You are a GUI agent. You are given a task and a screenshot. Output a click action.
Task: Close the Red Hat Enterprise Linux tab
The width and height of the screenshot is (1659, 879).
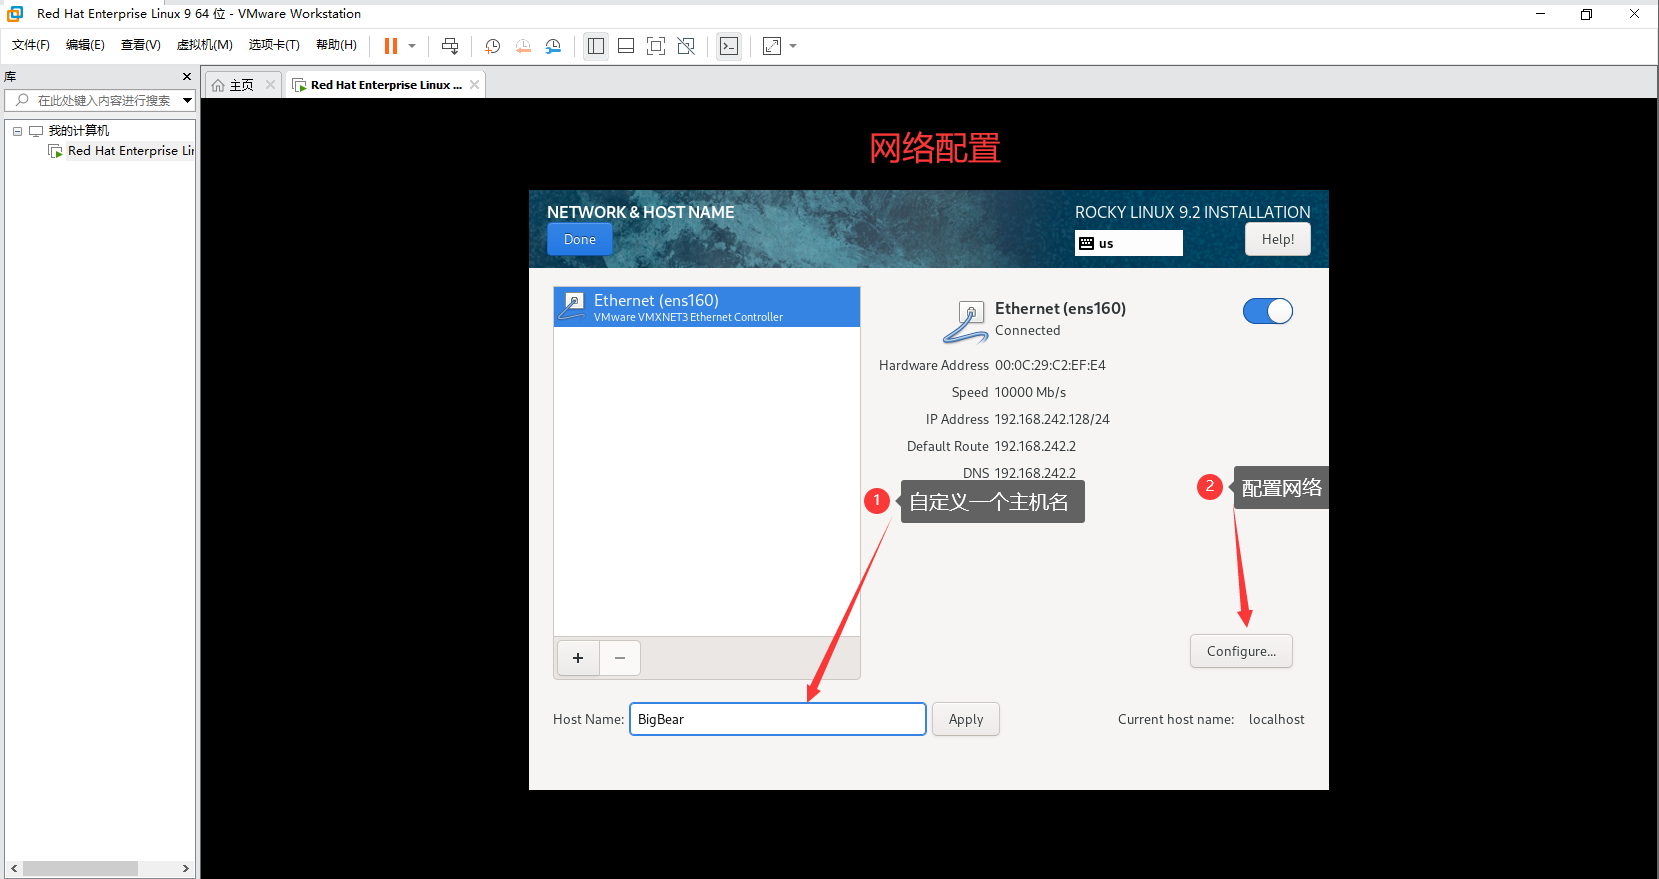pyautogui.click(x=474, y=85)
